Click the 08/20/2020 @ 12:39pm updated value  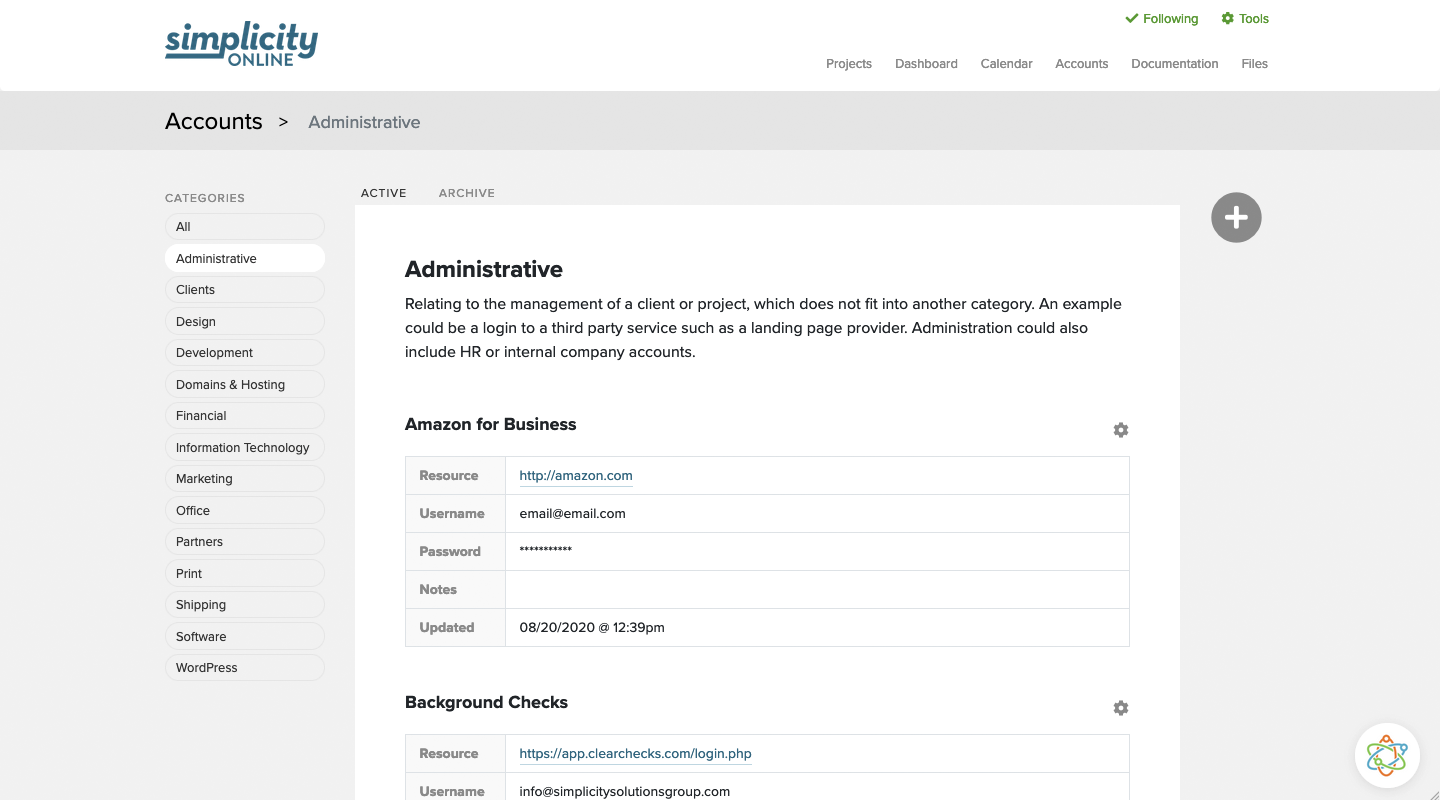pyautogui.click(x=592, y=628)
